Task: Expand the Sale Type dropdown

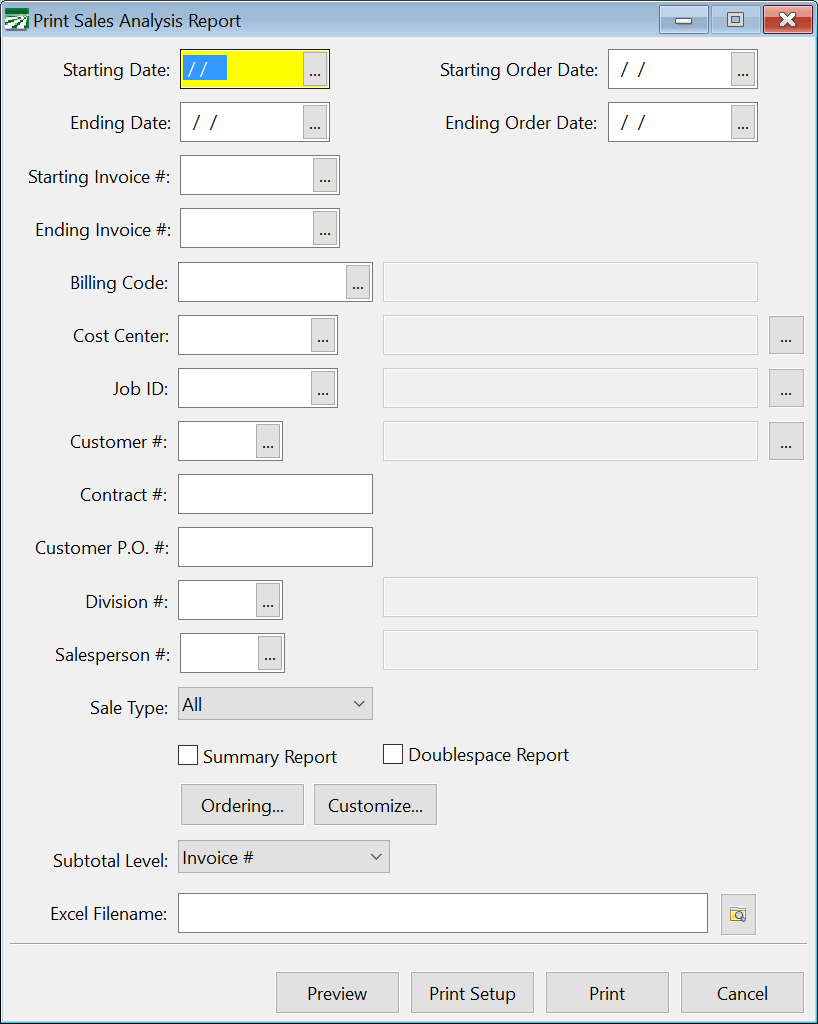Action: pyautogui.click(x=275, y=703)
